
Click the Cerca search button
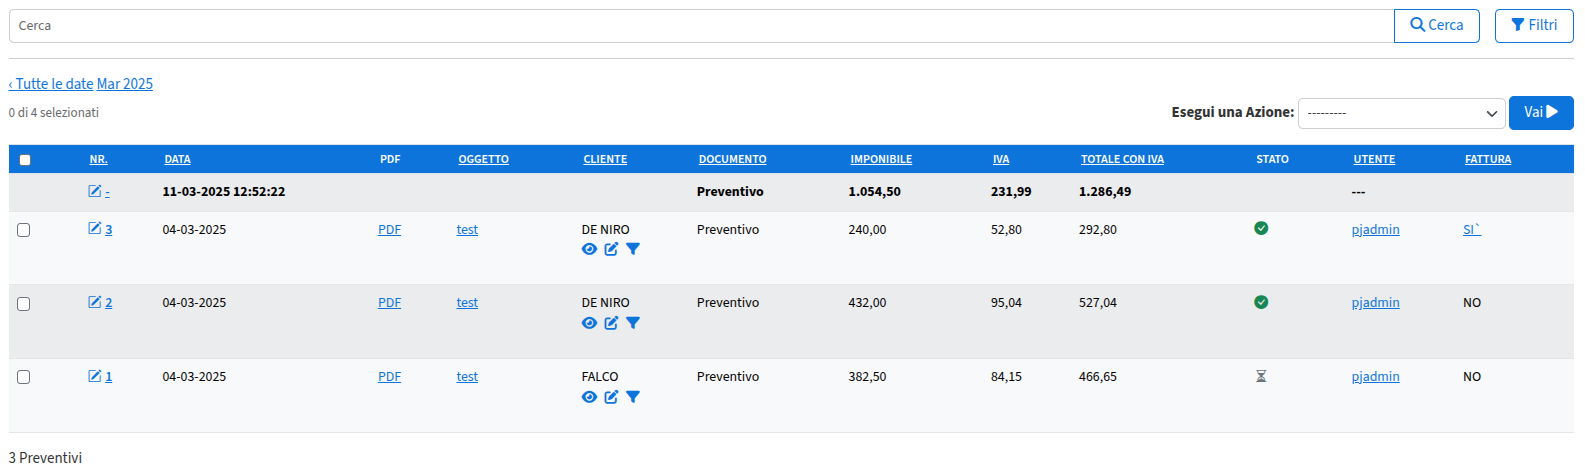click(1437, 26)
